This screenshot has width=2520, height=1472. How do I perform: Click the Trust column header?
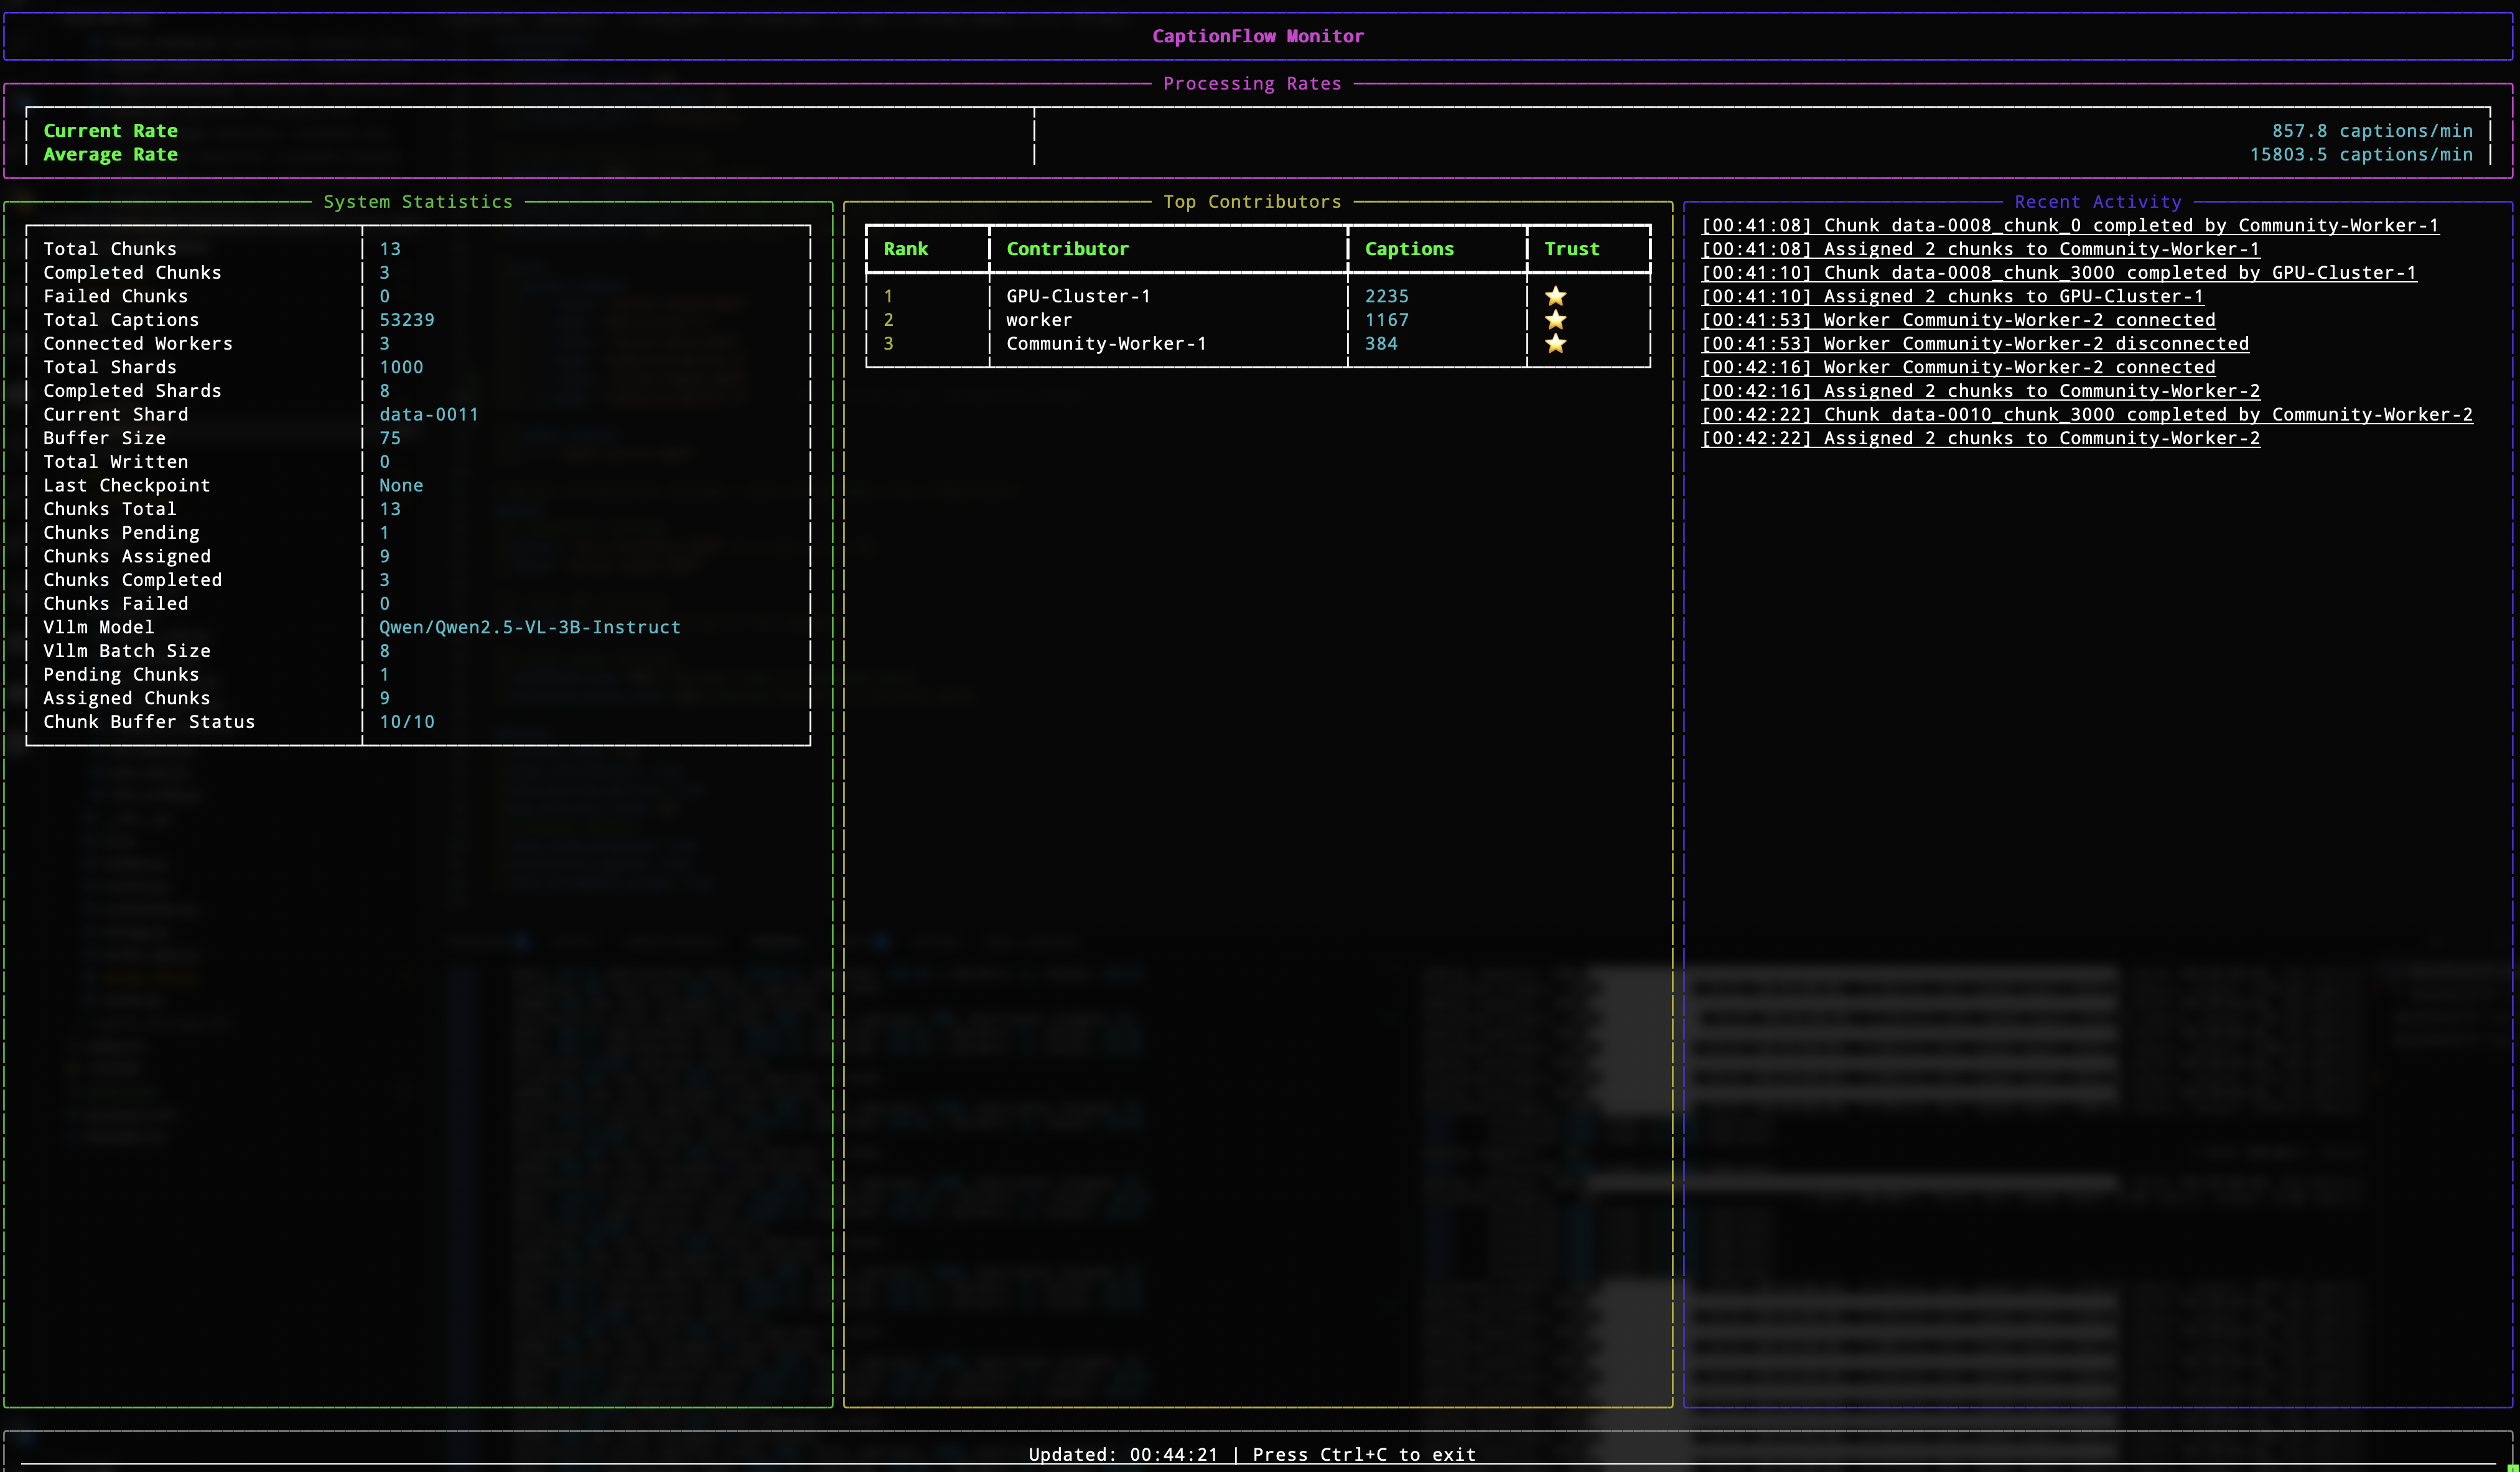(1571, 249)
